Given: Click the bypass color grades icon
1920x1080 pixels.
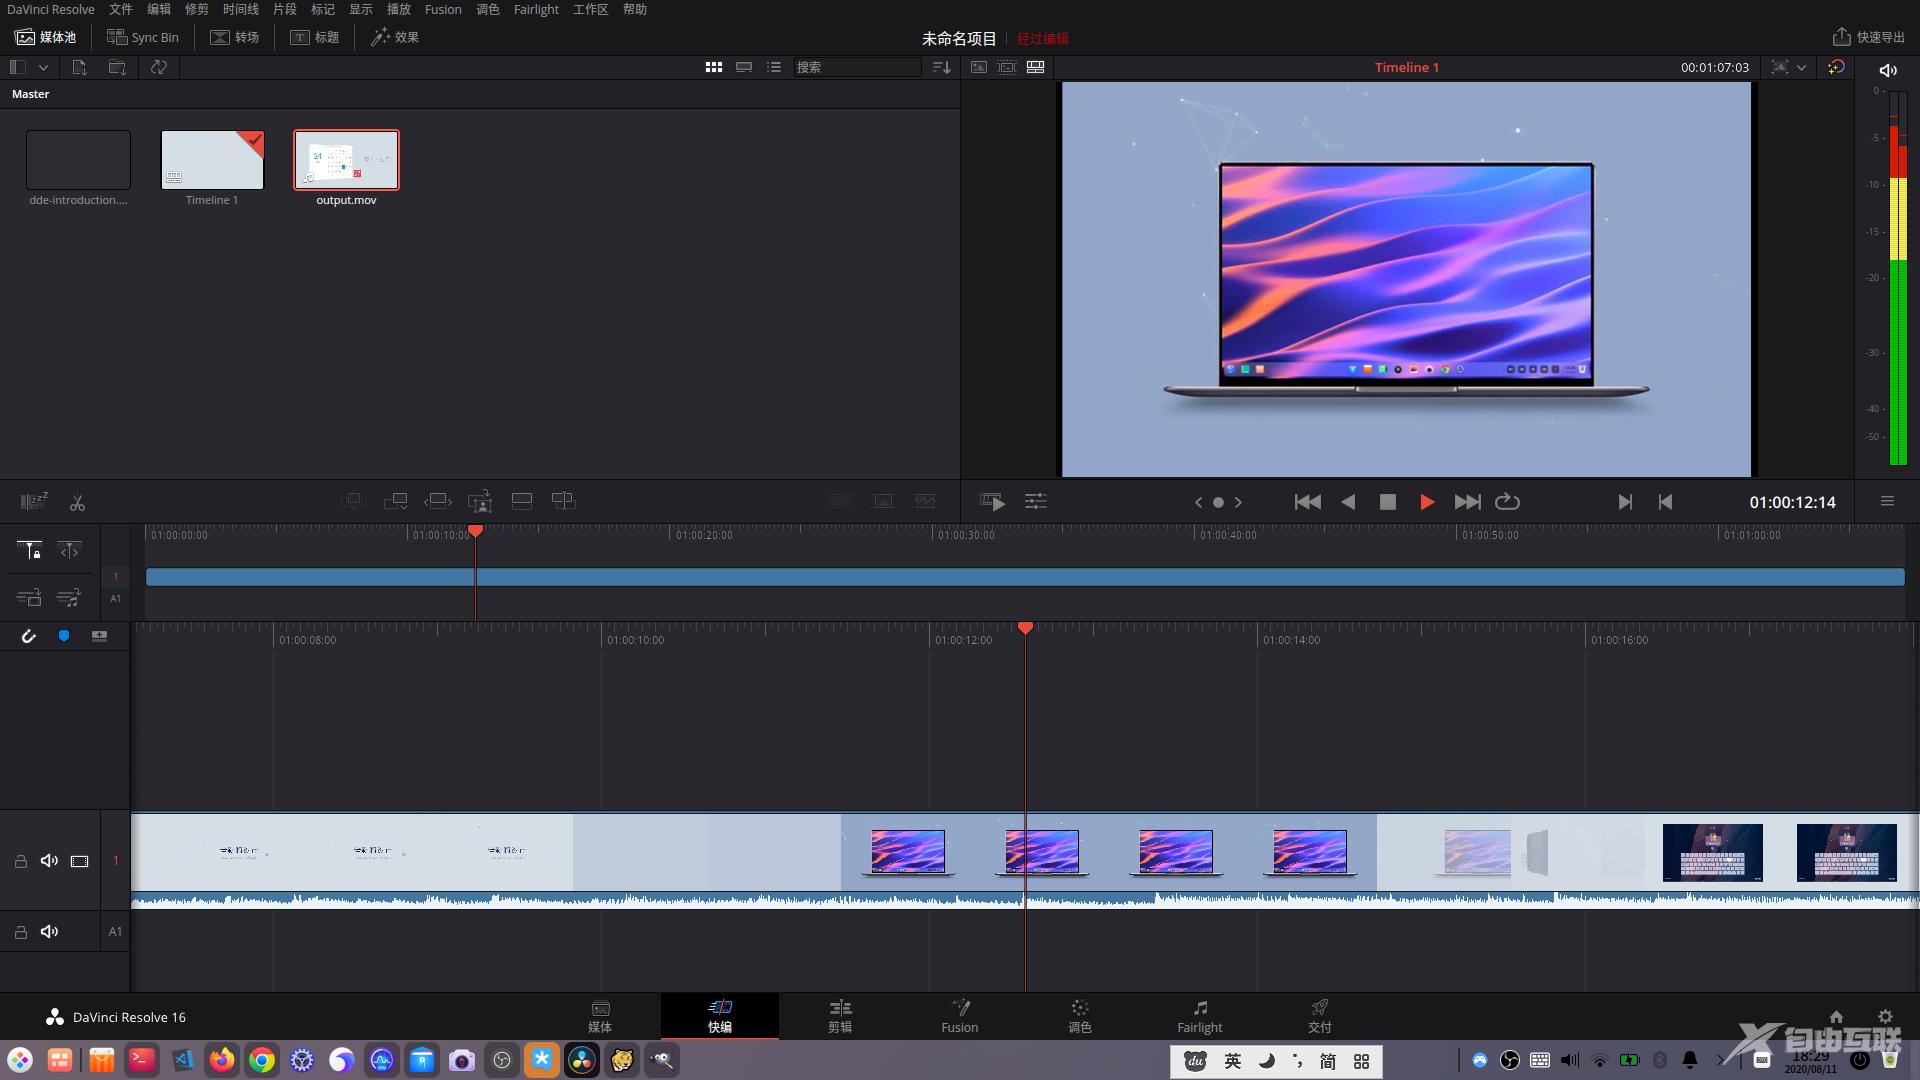Looking at the screenshot, I should point(1836,67).
